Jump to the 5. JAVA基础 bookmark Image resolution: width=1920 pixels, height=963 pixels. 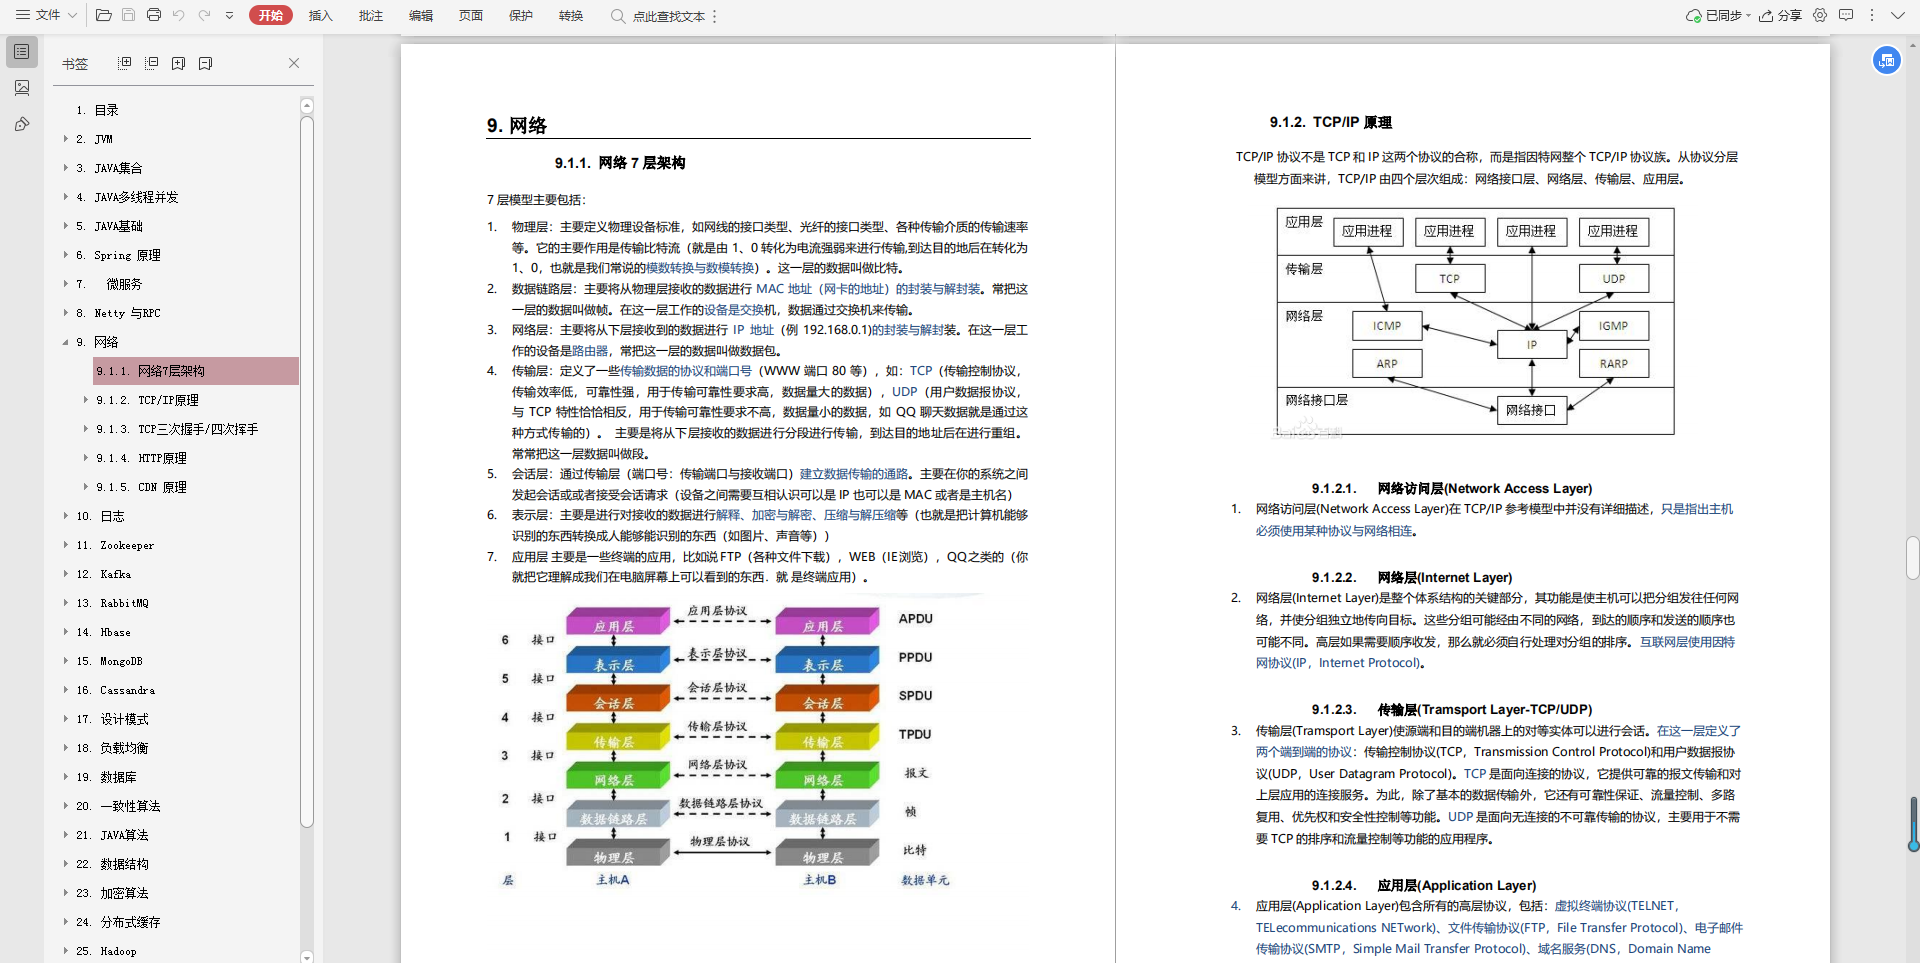[x=110, y=226]
